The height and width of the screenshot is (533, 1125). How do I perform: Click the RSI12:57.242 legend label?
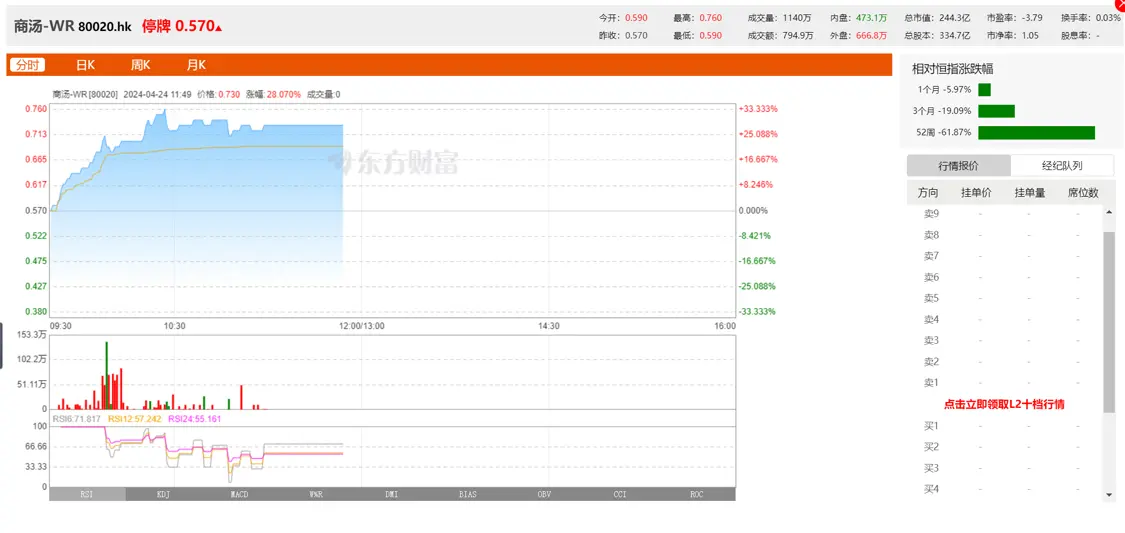tap(134, 418)
